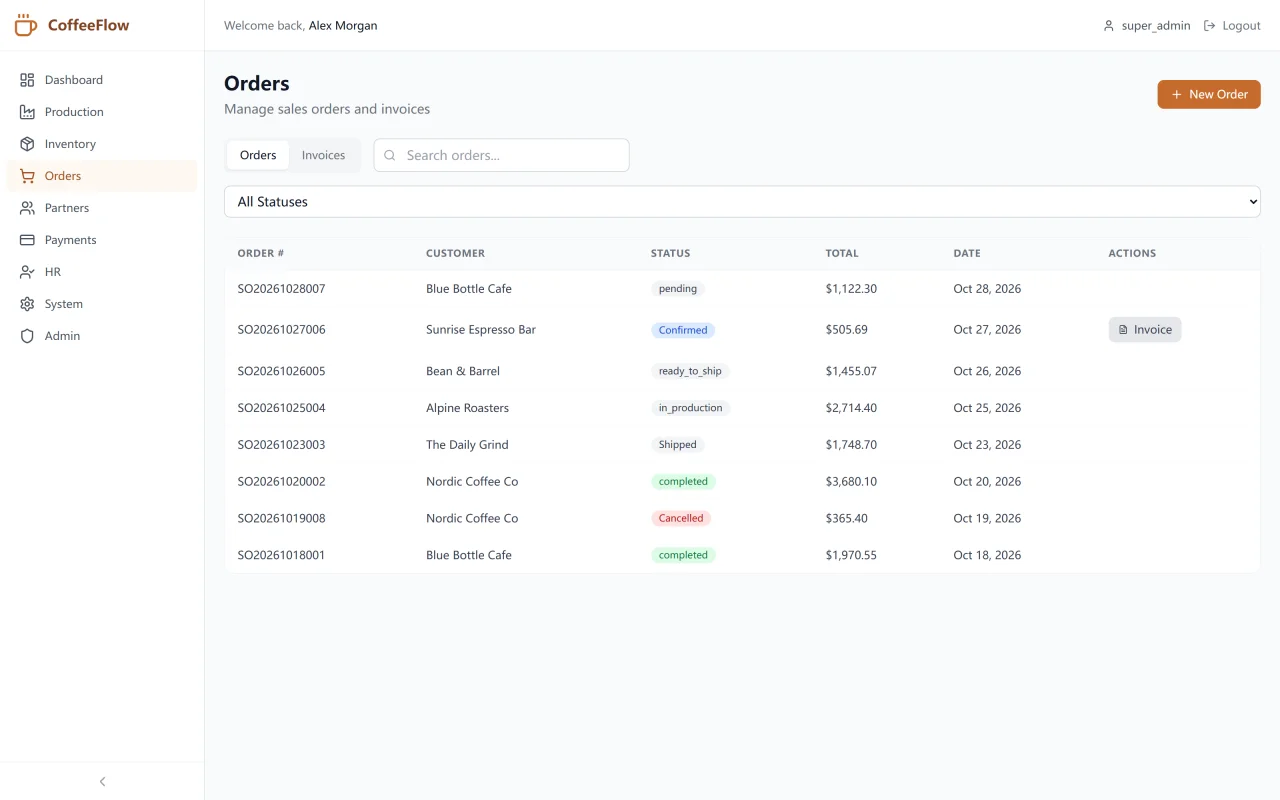Click the Dashboard grid icon
Image resolution: width=1280 pixels, height=800 pixels.
point(27,80)
